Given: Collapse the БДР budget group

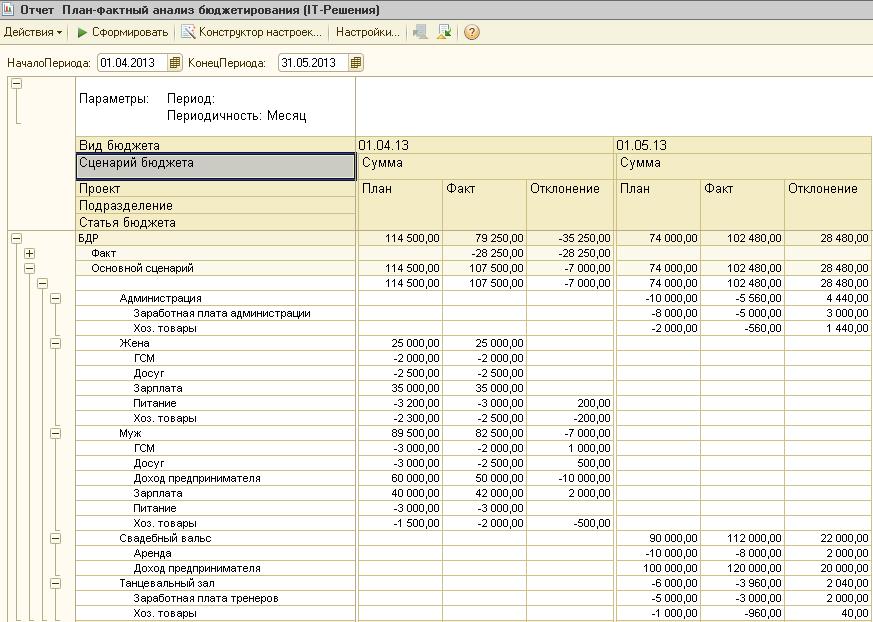Looking at the screenshot, I should point(16,239).
